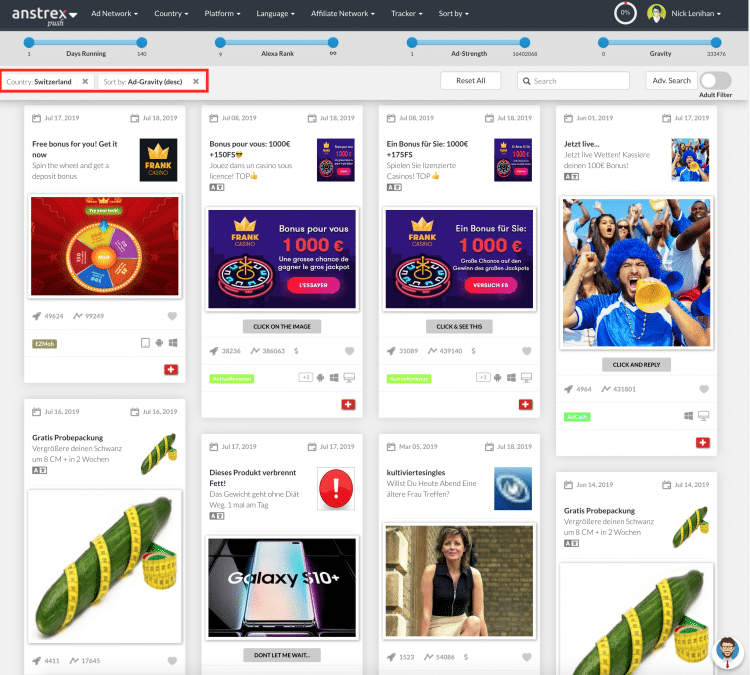Open the Tracker dropdown
The height and width of the screenshot is (675, 750).
coord(407,13)
